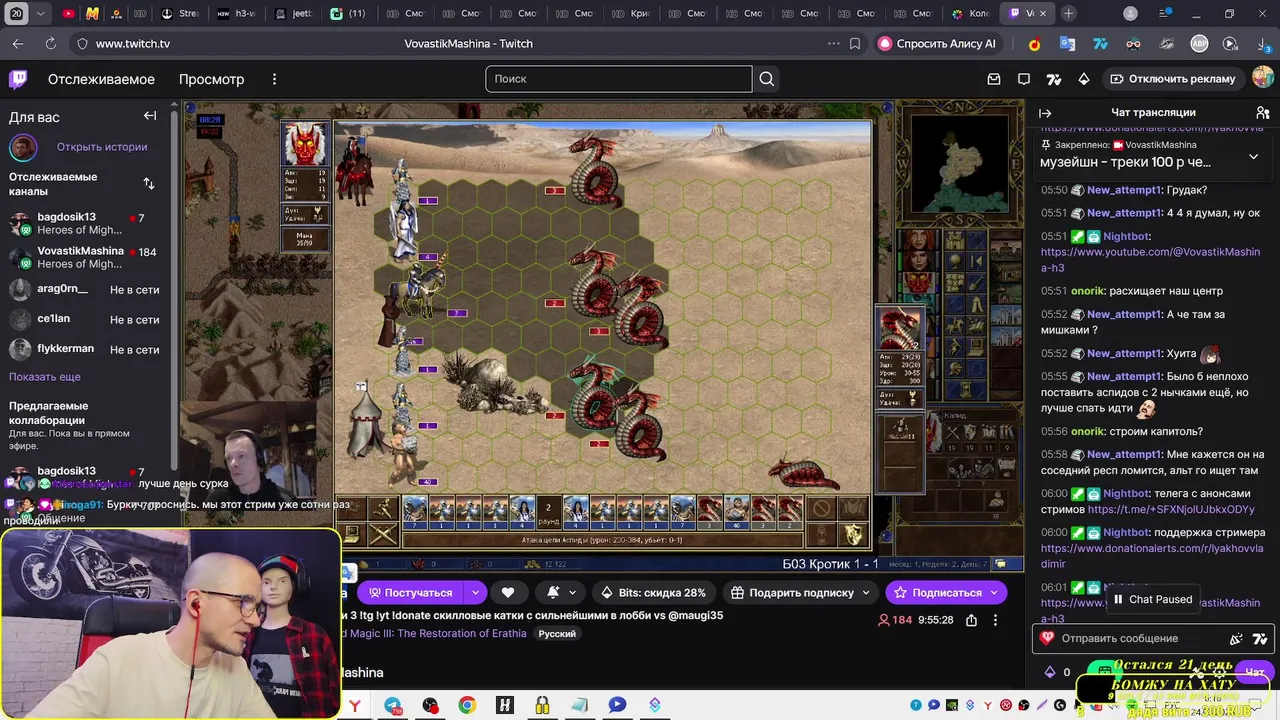Expand the Постучаться dropdown arrow

[x=475, y=593]
